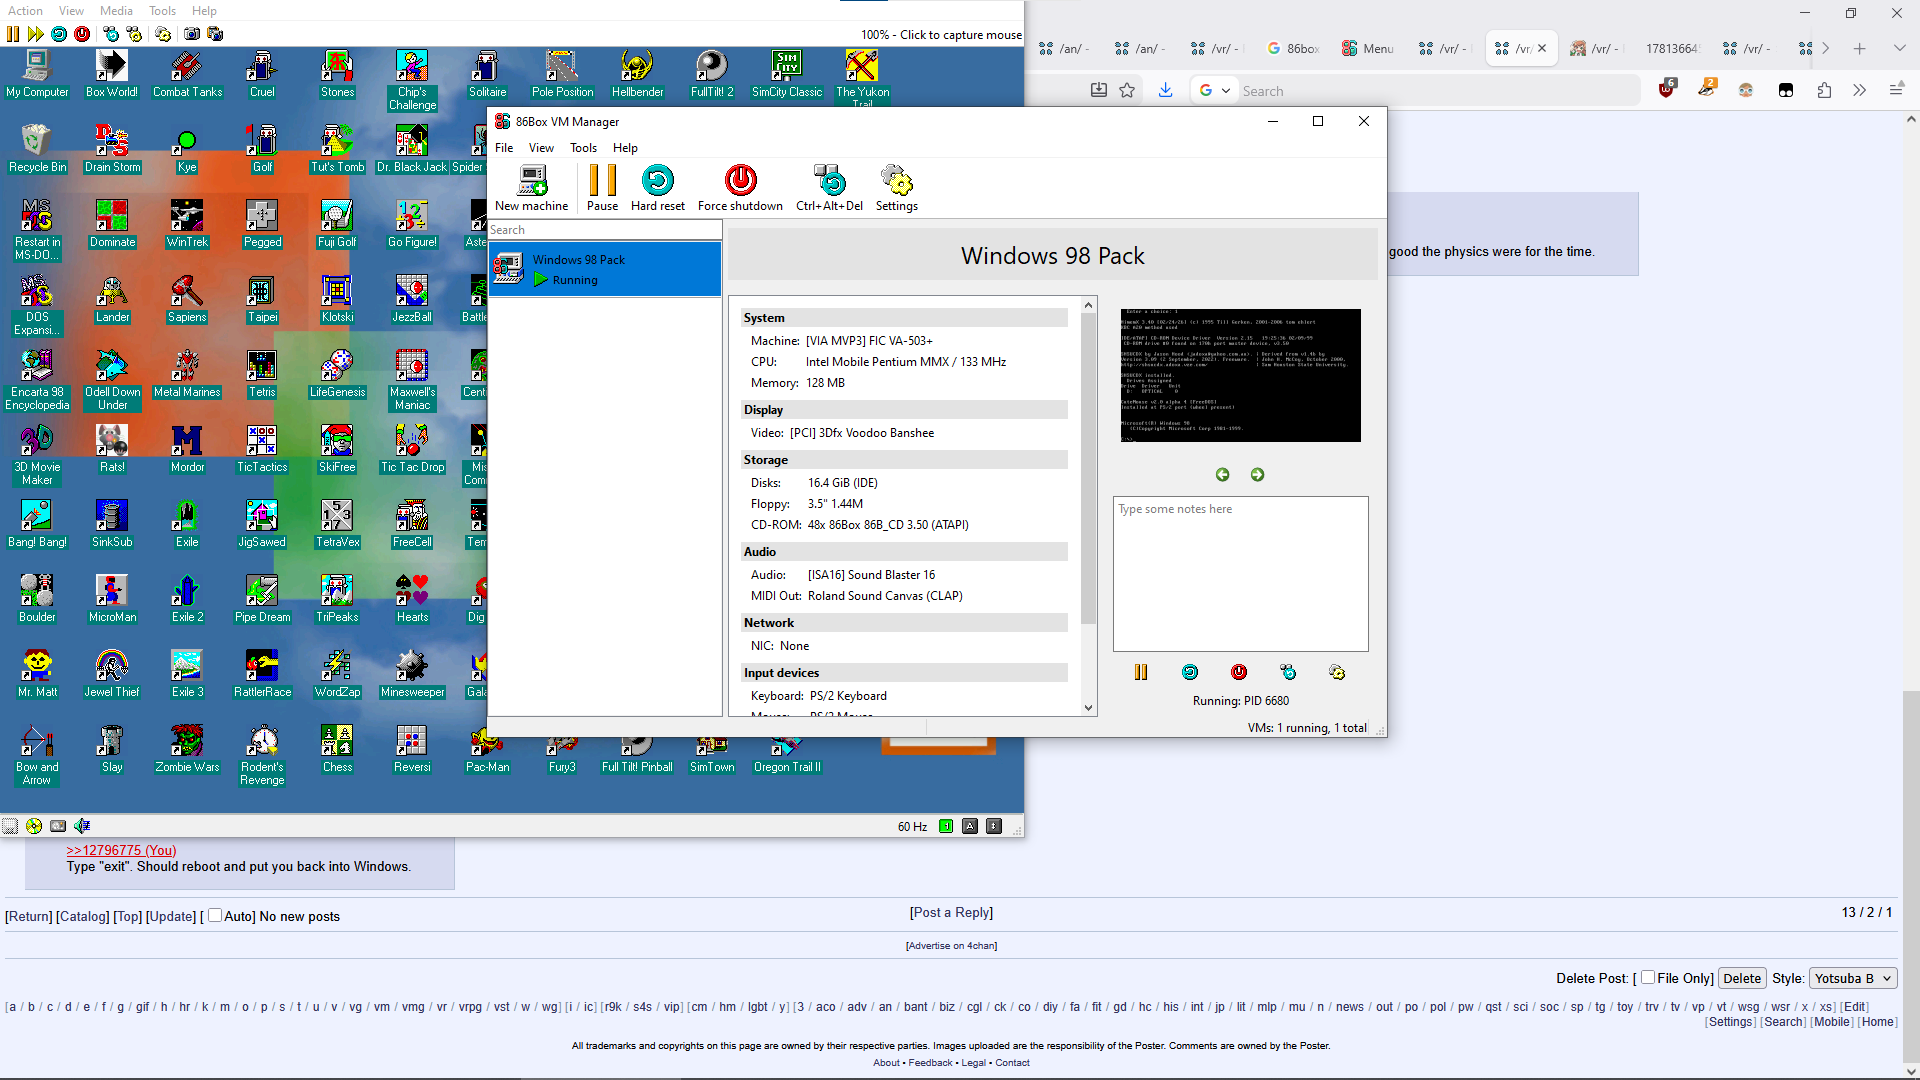Expand the Google search engine dropdown

pos(1214,91)
